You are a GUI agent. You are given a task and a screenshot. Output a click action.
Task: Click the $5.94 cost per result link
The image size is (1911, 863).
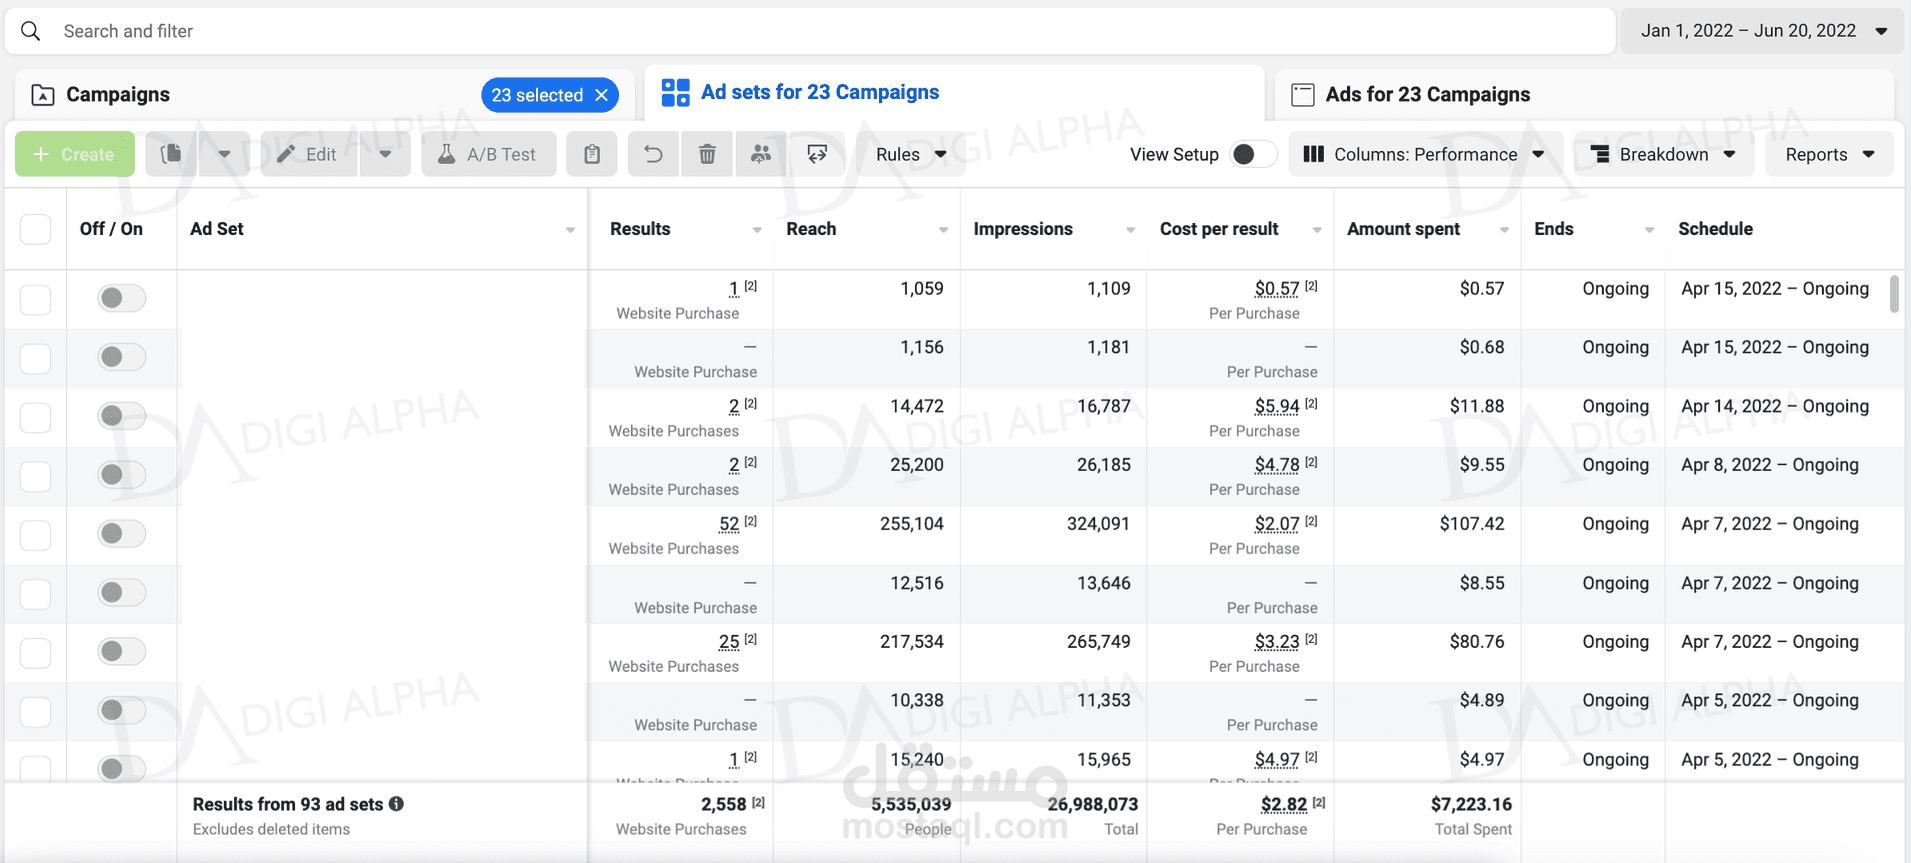click(x=1277, y=407)
